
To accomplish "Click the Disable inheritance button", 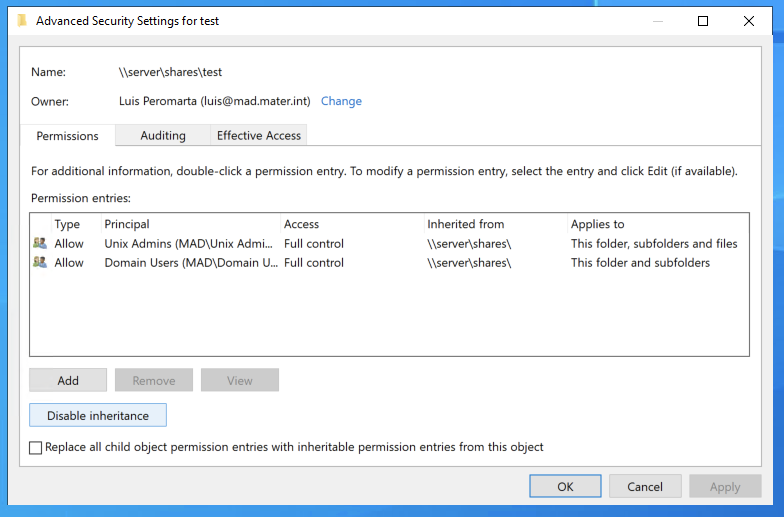I will click(98, 416).
